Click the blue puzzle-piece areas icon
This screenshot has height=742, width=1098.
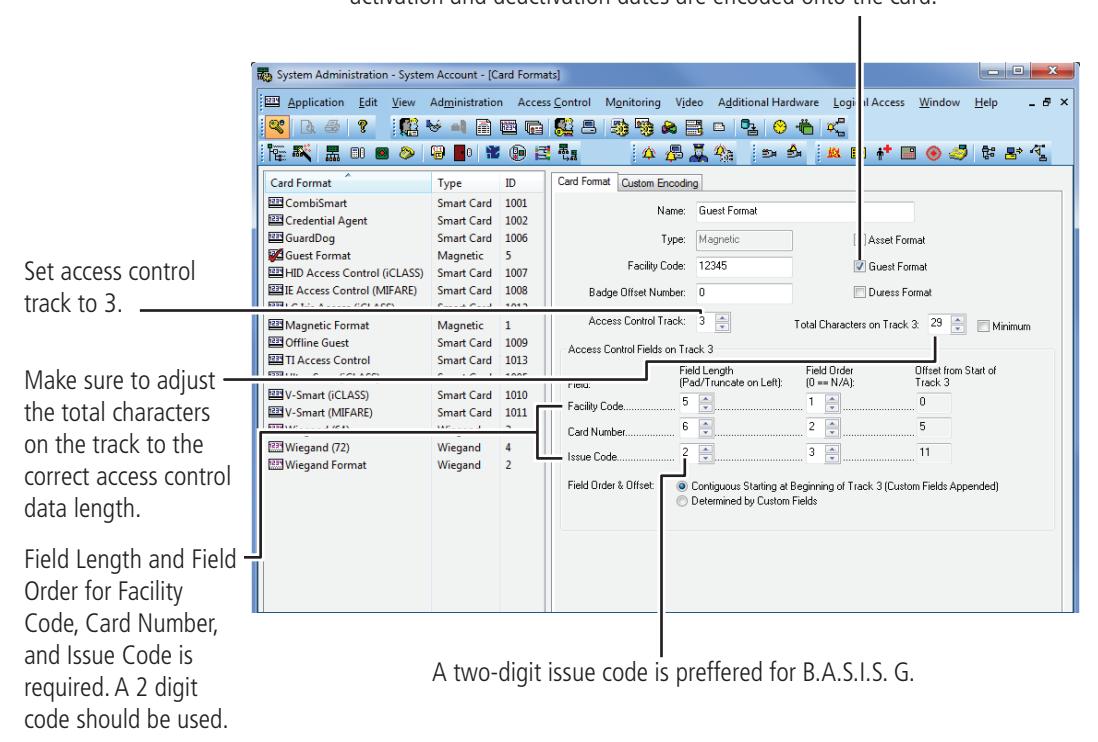493,153
